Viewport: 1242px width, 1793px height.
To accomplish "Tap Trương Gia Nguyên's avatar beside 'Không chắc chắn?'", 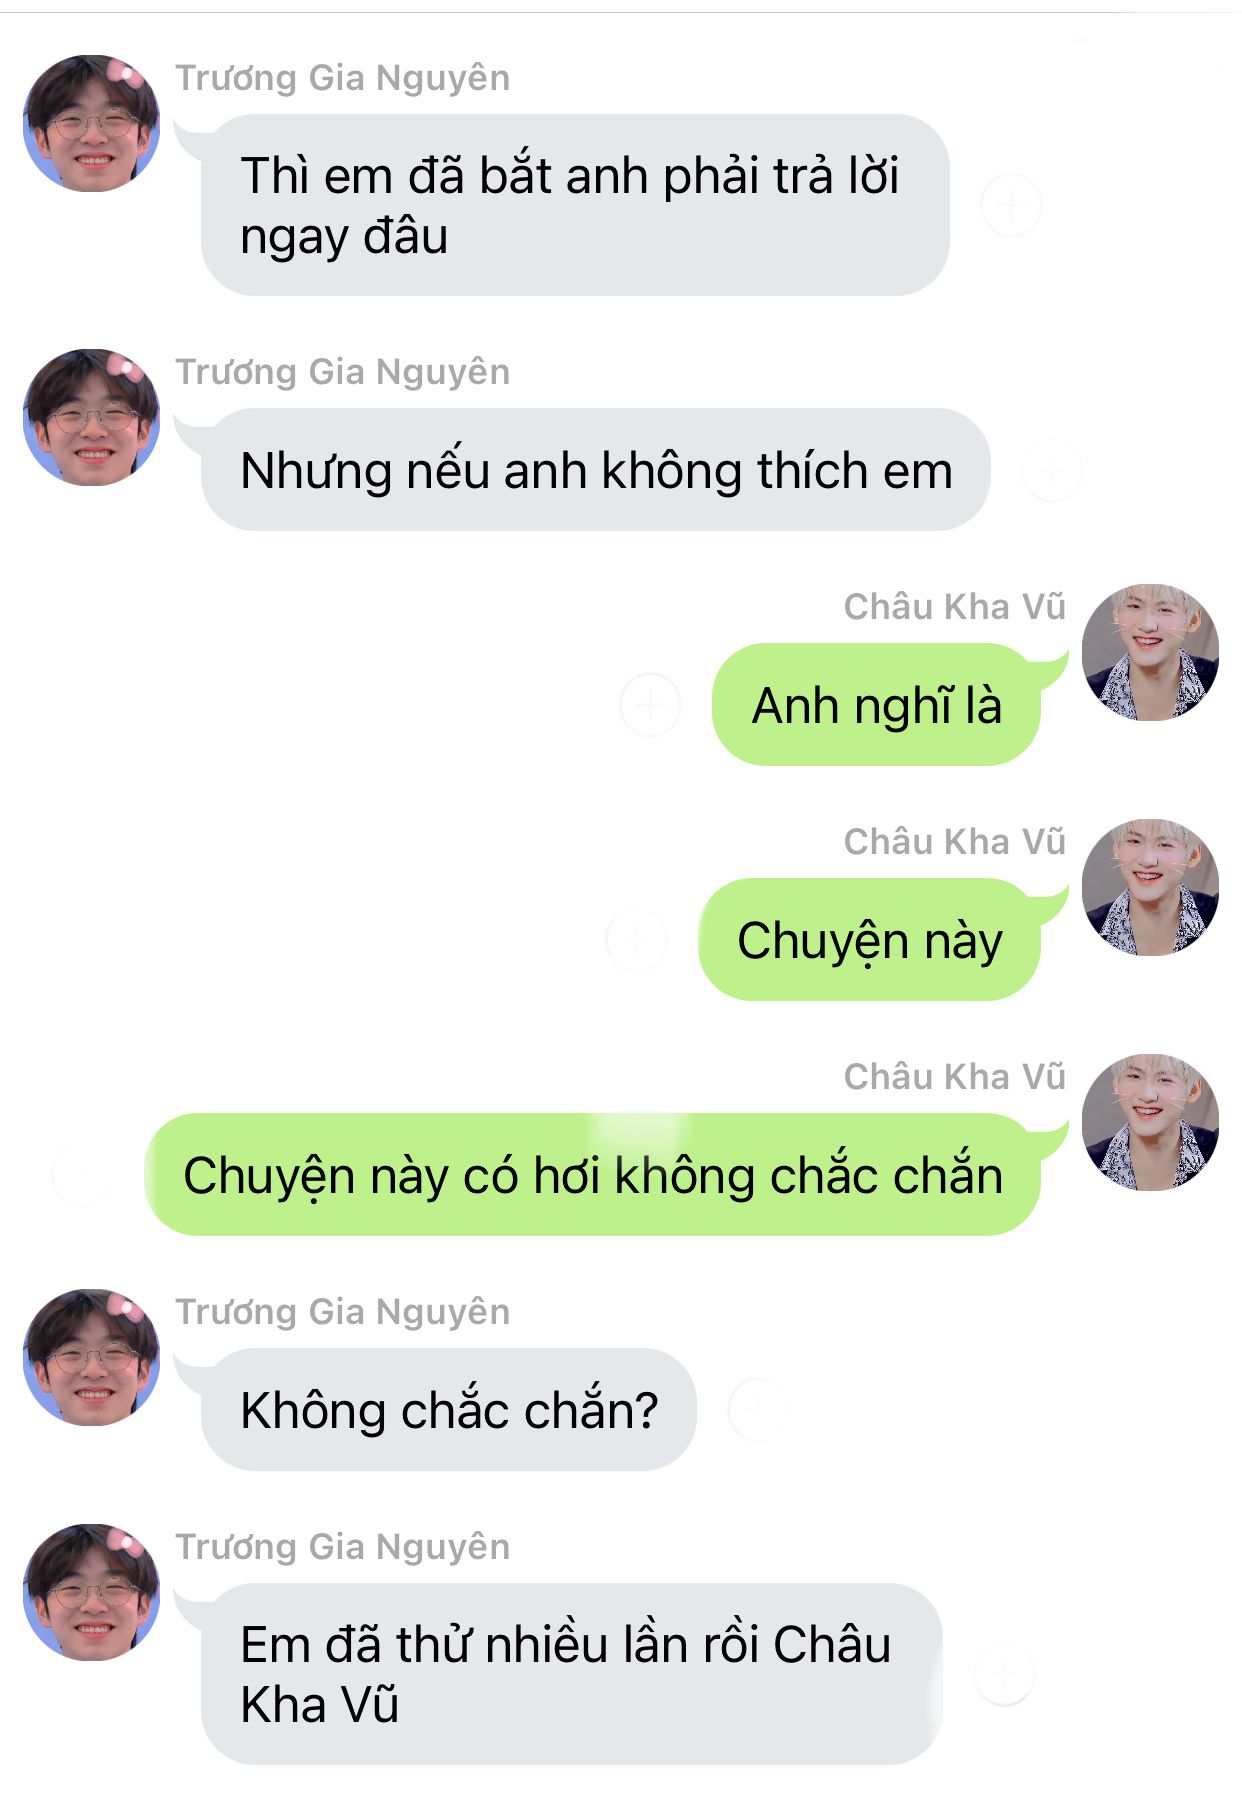I will 91,1357.
